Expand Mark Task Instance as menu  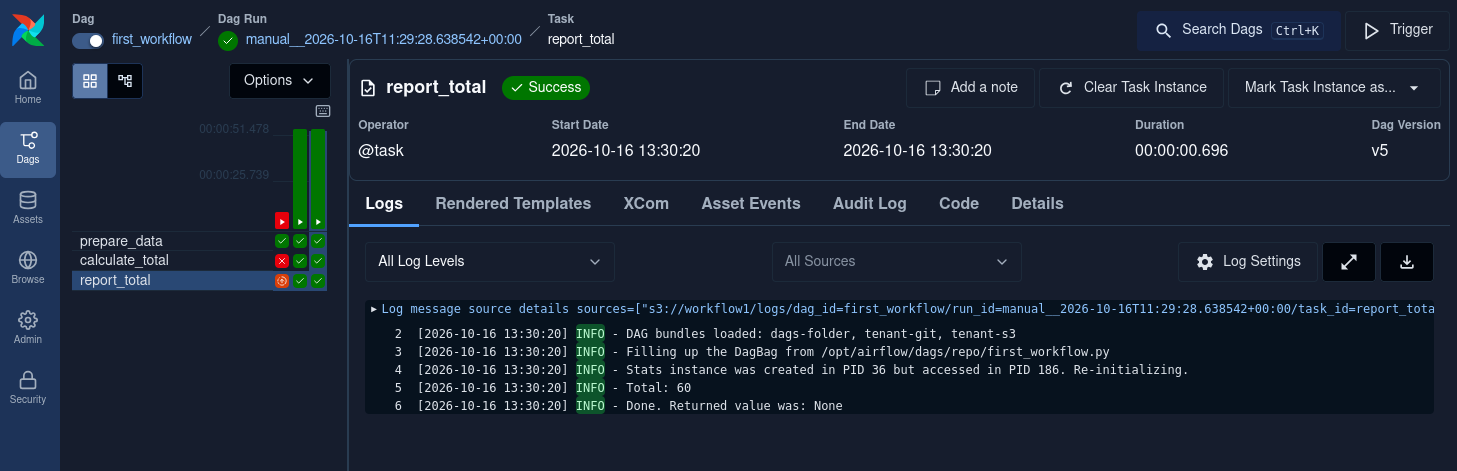(1334, 87)
